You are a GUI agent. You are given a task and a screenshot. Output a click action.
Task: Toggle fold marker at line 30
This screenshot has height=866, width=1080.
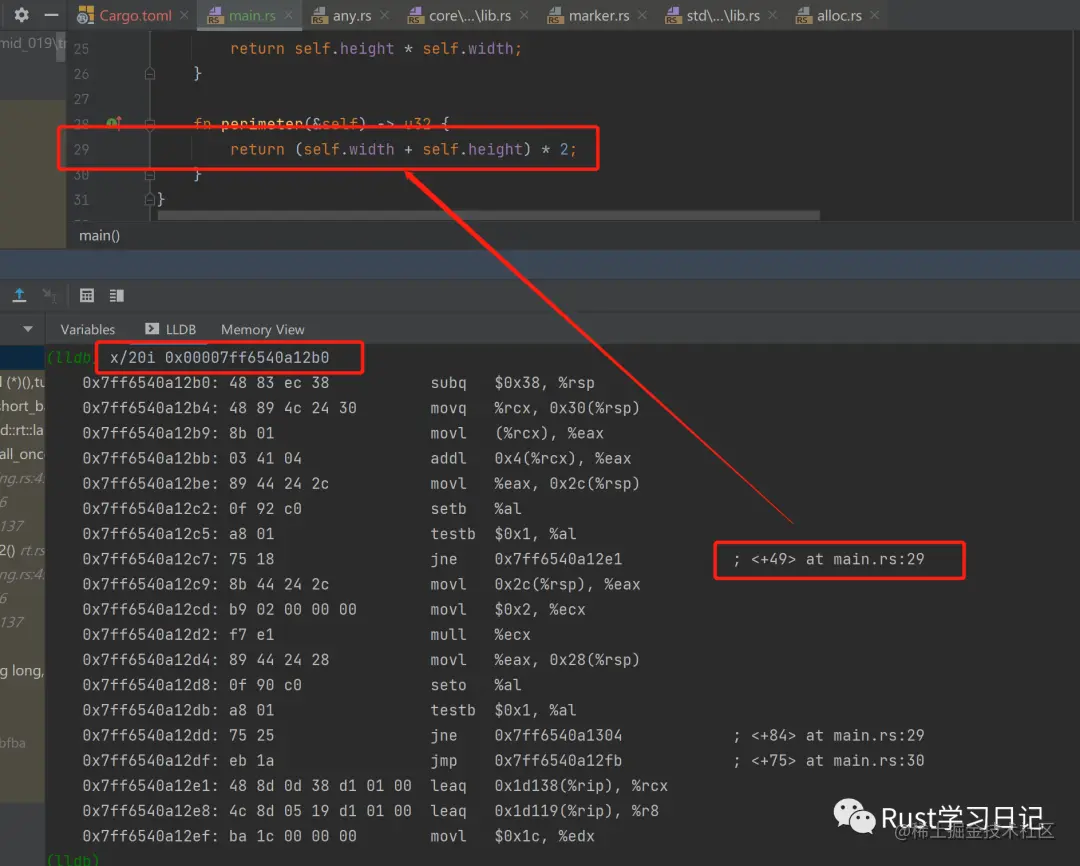[x=149, y=175]
